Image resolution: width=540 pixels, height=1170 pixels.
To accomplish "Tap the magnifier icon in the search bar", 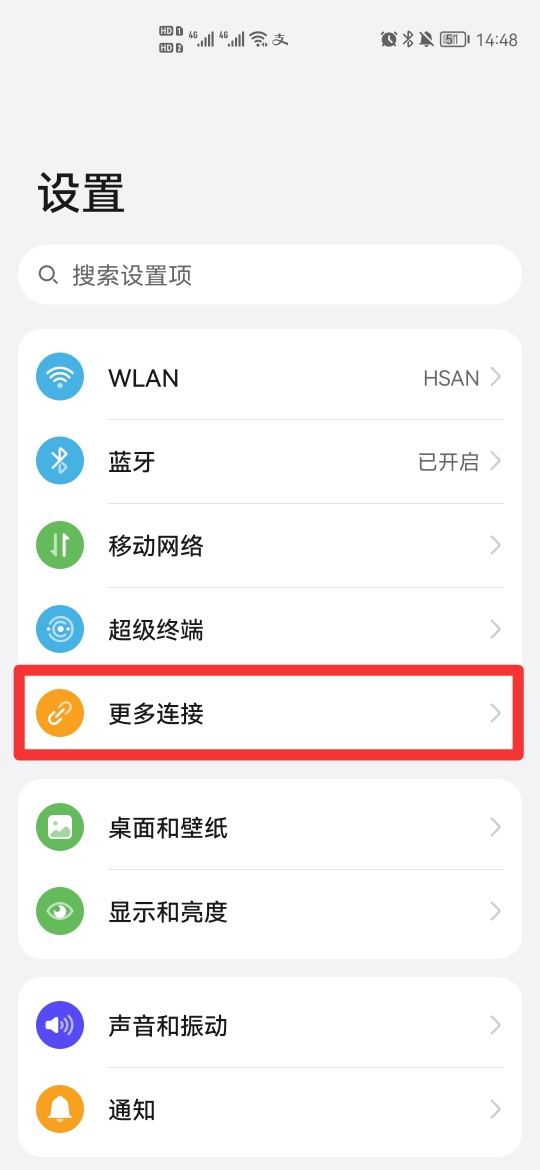I will (48, 275).
